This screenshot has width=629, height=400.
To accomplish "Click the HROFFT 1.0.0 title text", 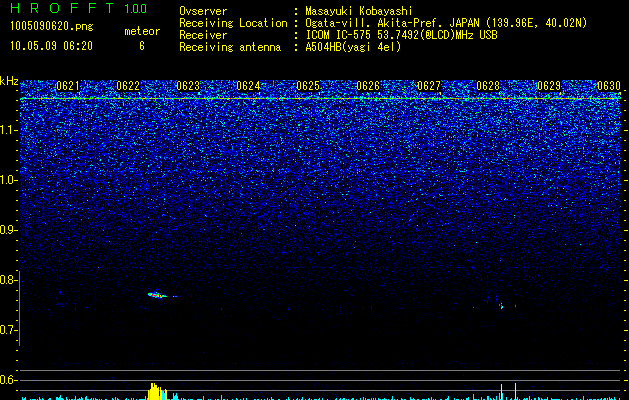I will tap(79, 8).
